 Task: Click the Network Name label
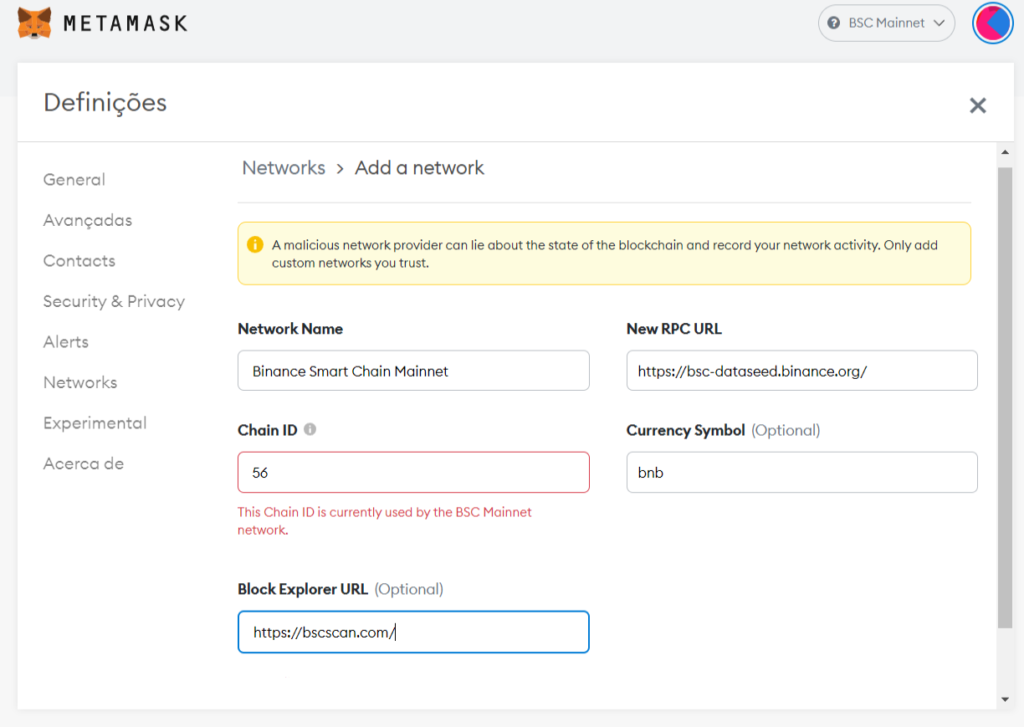pyautogui.click(x=290, y=329)
